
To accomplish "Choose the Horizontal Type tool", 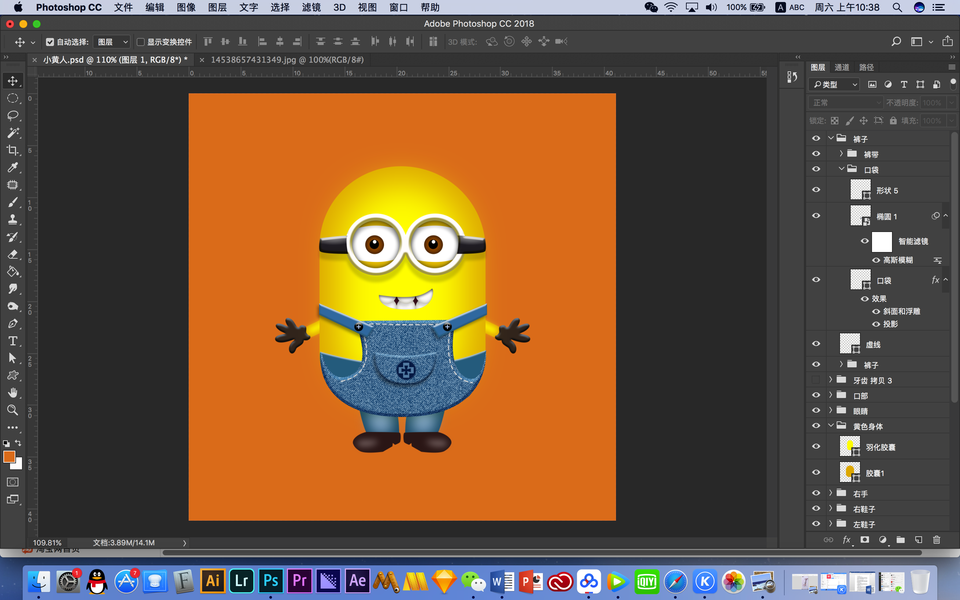I will point(13,341).
